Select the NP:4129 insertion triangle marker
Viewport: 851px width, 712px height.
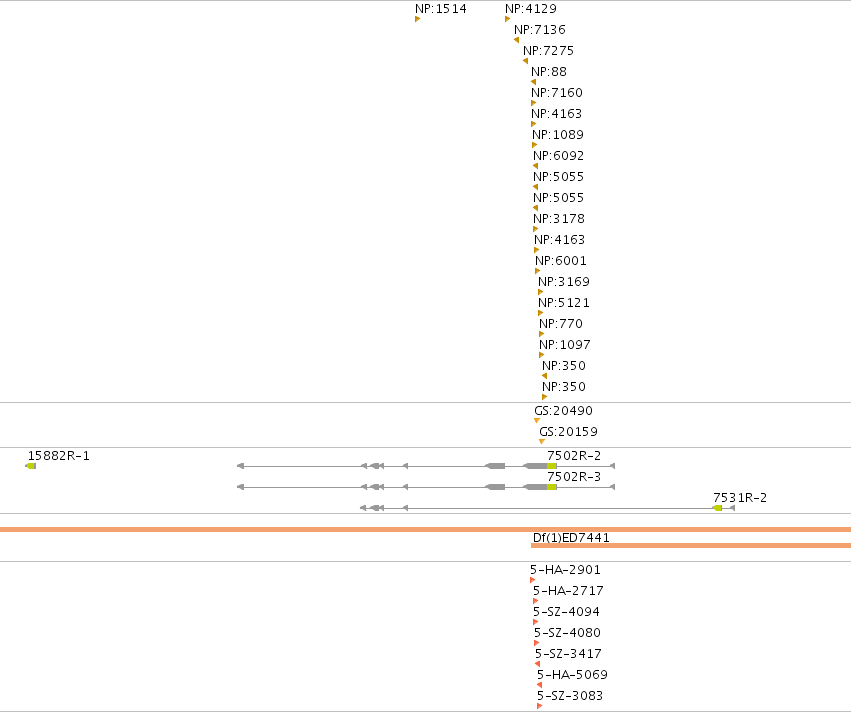click(507, 19)
